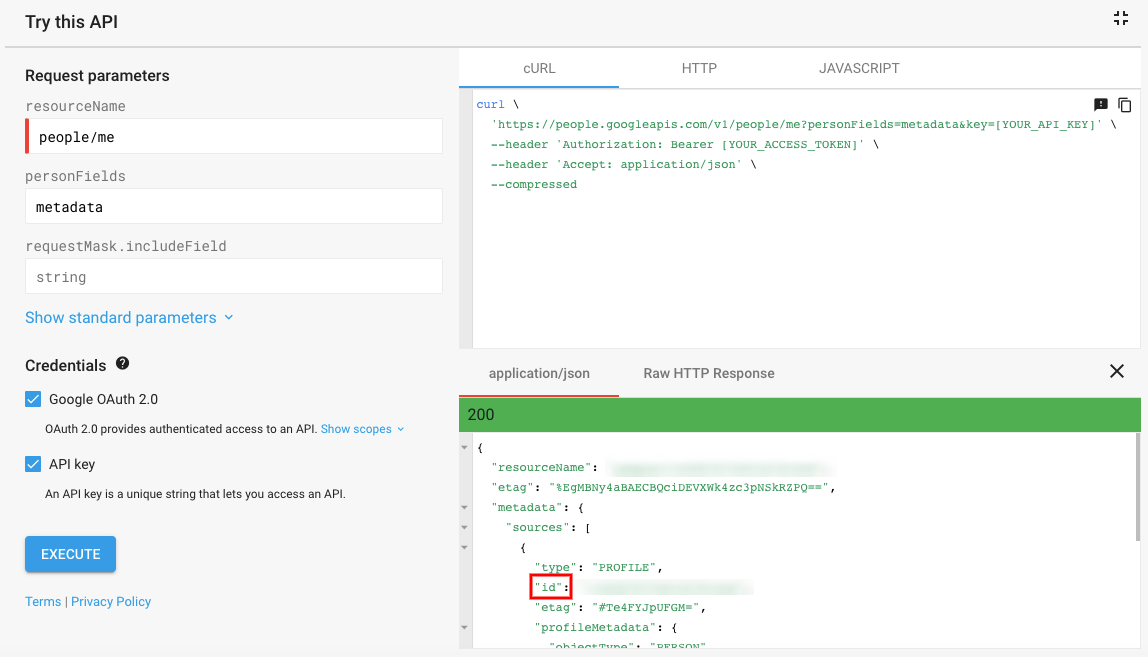
Task: Switch to the cURL tab
Action: point(539,68)
